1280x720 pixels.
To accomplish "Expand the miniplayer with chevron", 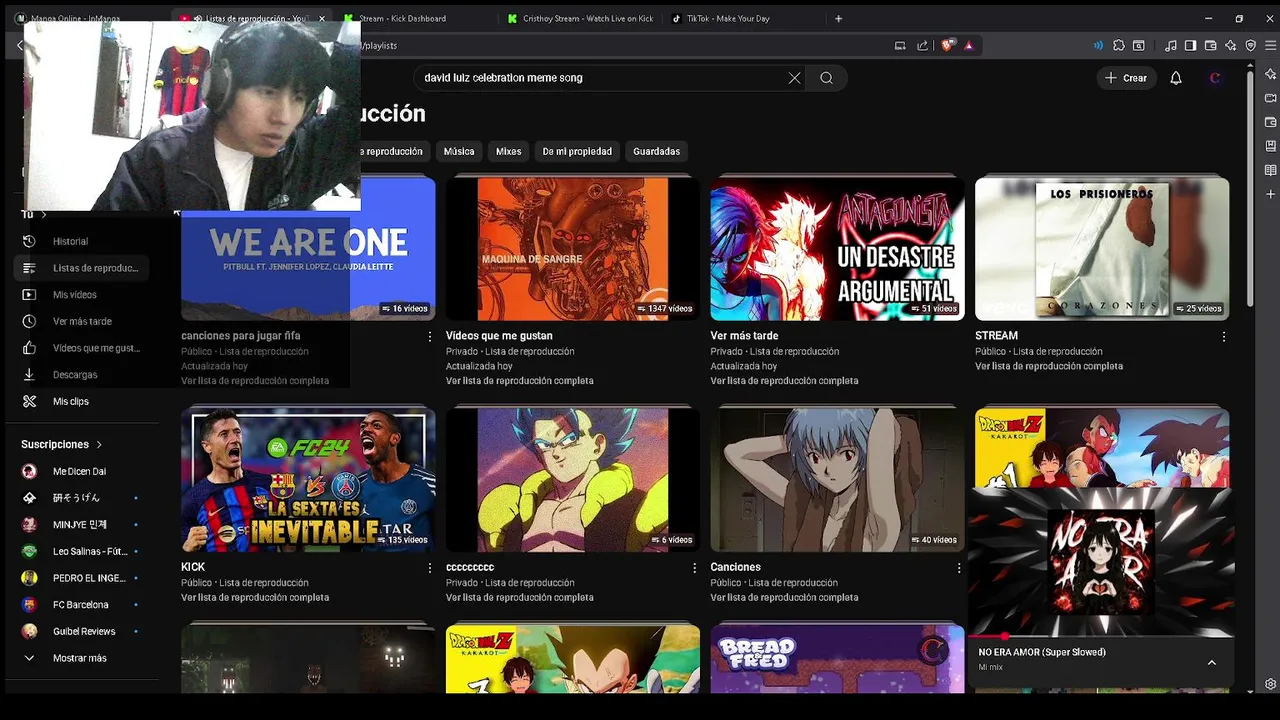I will coord(1212,662).
